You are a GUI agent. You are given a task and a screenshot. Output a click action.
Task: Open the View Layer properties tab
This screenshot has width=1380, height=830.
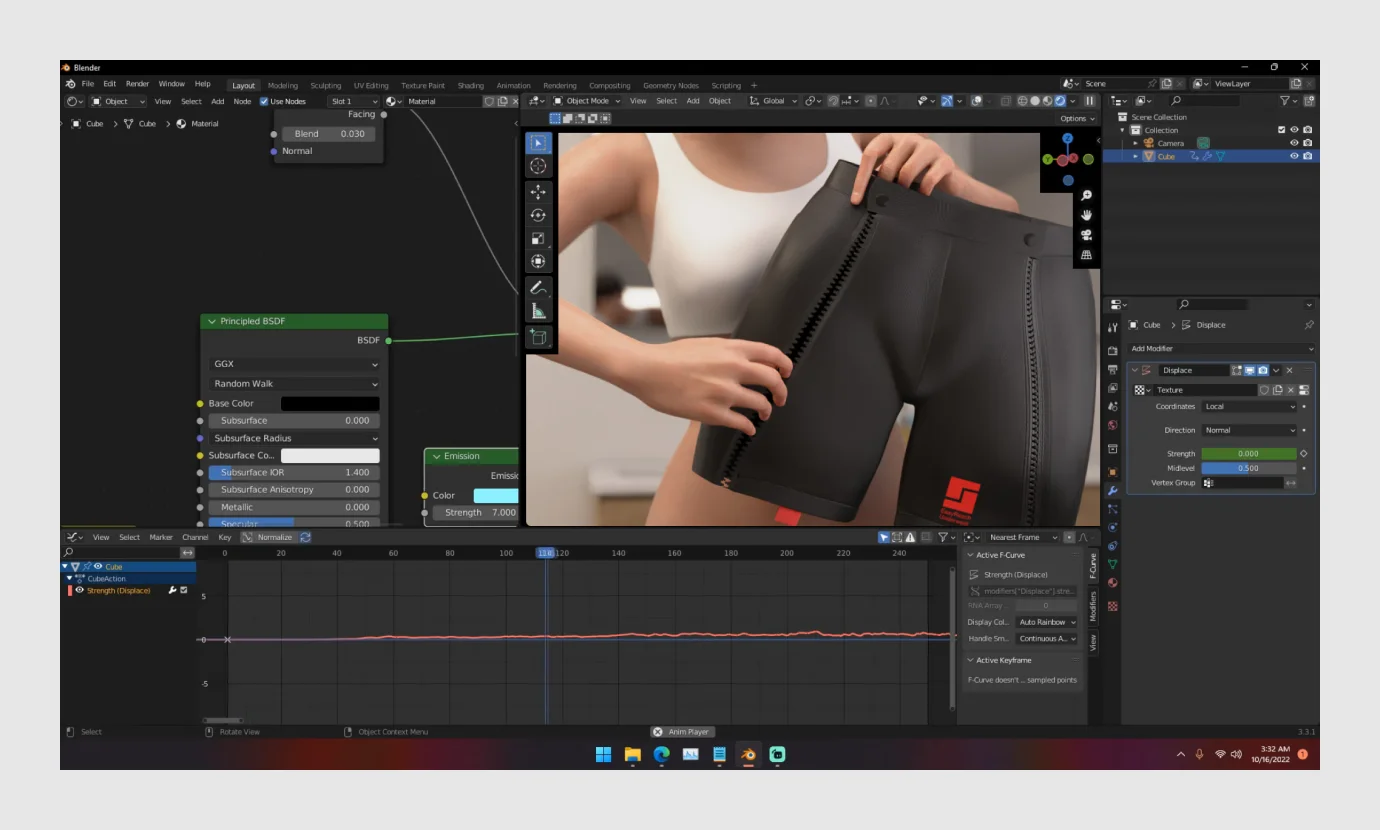1112,388
